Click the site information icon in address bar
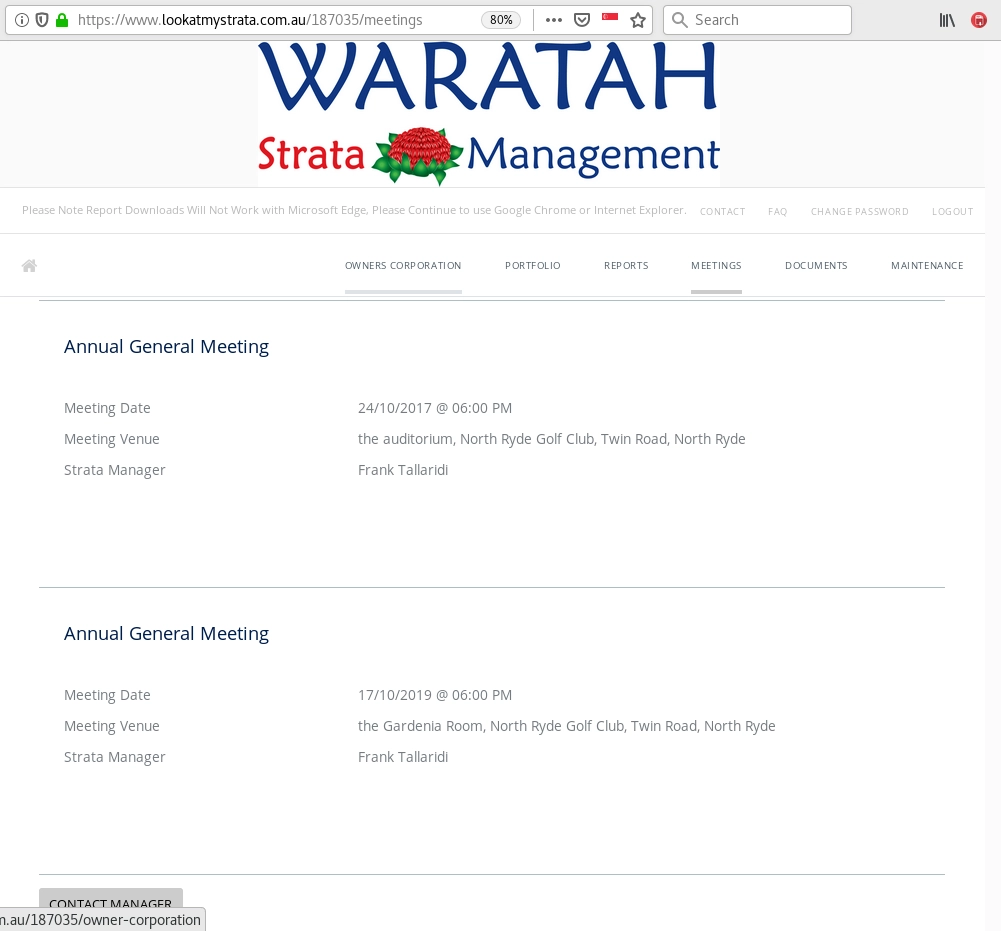The image size is (1001, 931). (22, 20)
